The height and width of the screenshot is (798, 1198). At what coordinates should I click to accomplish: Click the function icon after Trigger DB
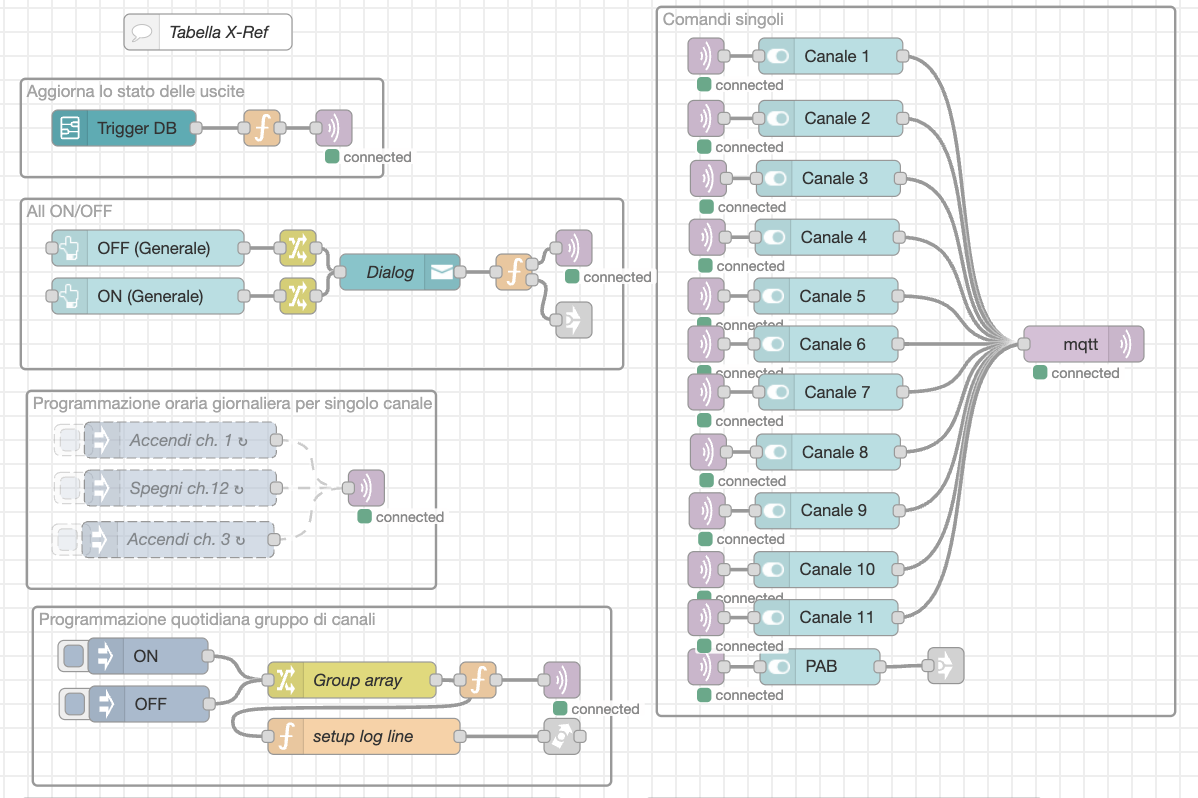262,128
